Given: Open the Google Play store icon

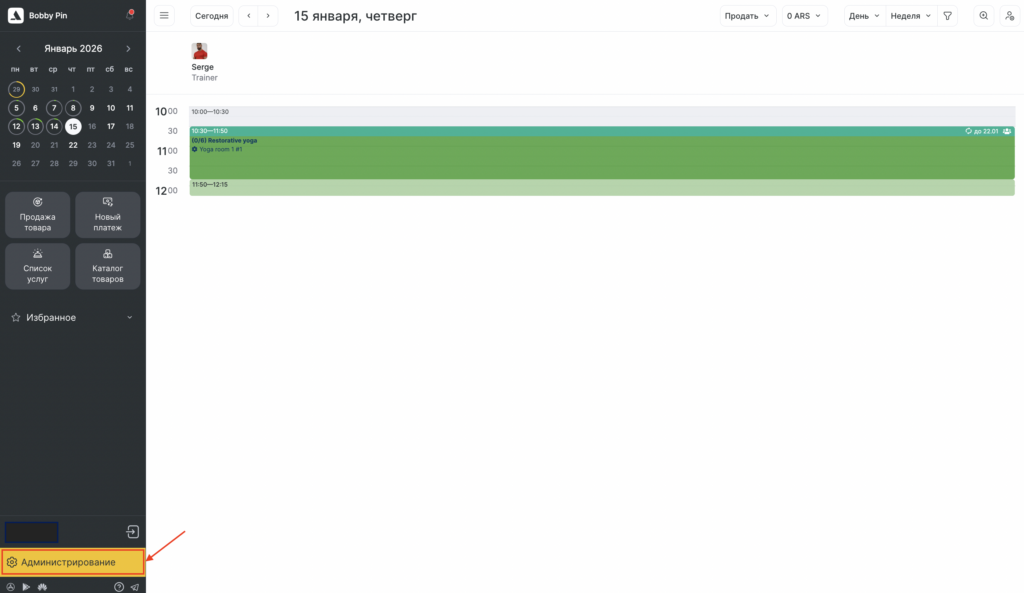Looking at the screenshot, I should (26, 587).
